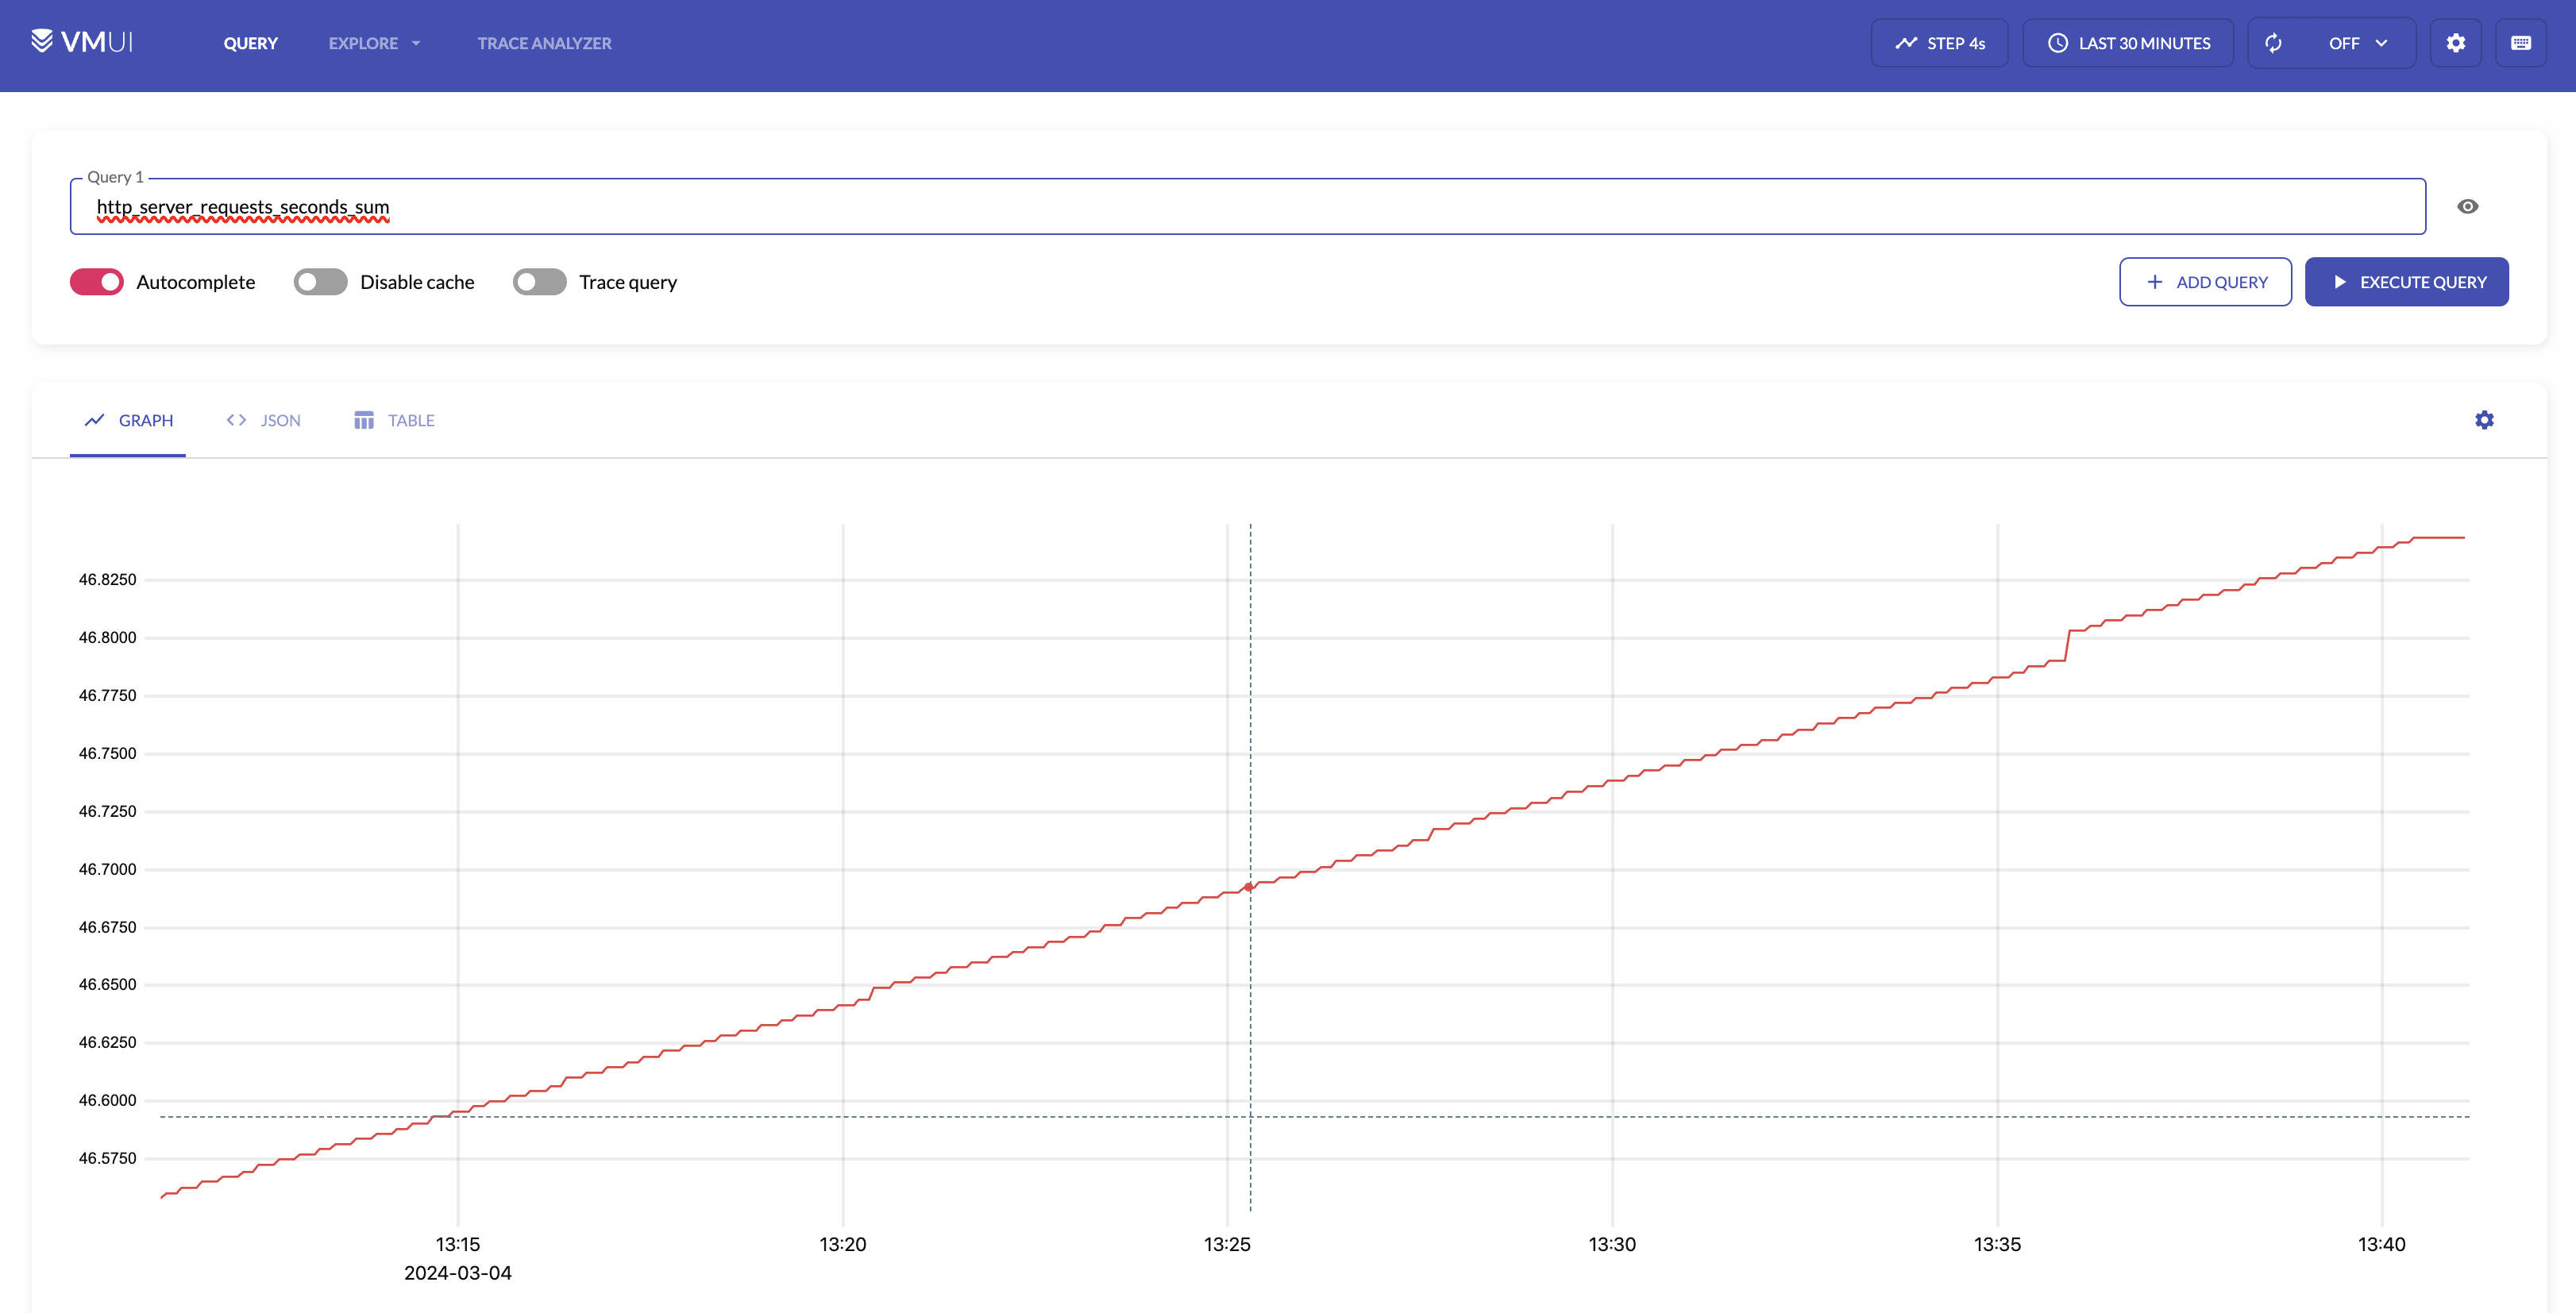The image size is (2576, 1313).
Task: Open the TRACE ANALYZER page
Action: point(544,43)
